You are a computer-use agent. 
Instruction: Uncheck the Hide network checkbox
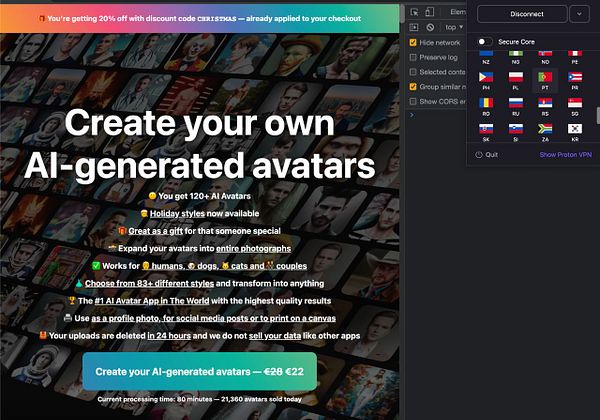413,42
